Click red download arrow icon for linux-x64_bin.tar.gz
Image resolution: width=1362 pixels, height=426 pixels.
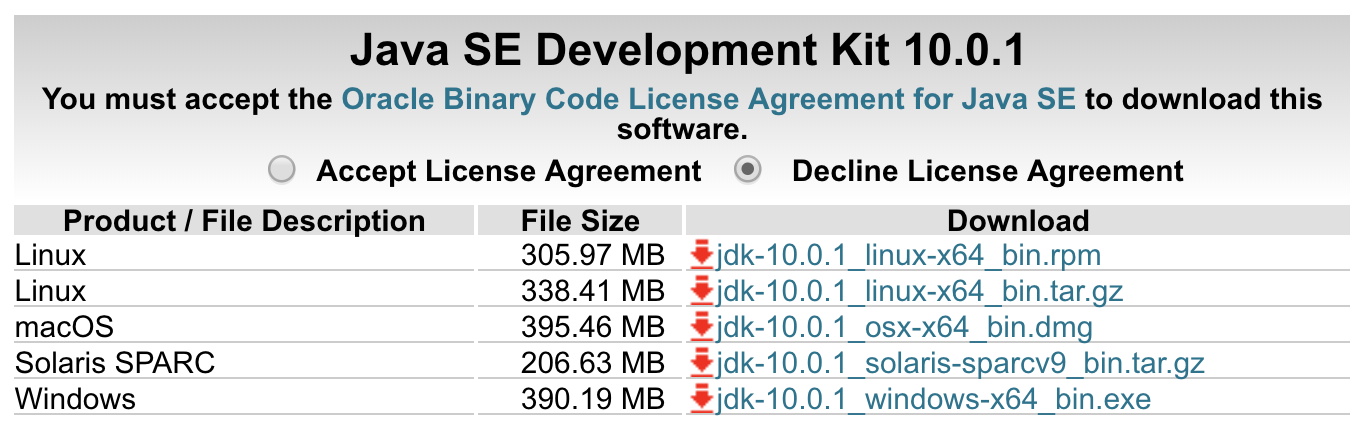[x=702, y=292]
